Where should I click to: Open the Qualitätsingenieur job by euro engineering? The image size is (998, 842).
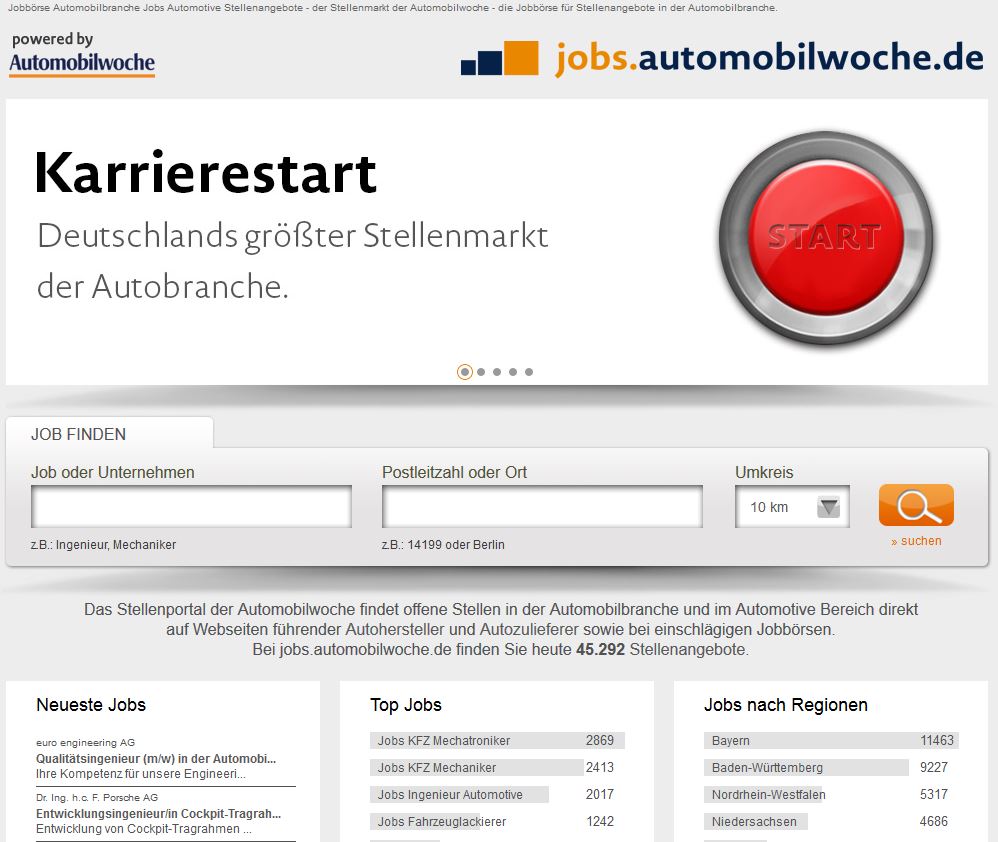(156, 759)
